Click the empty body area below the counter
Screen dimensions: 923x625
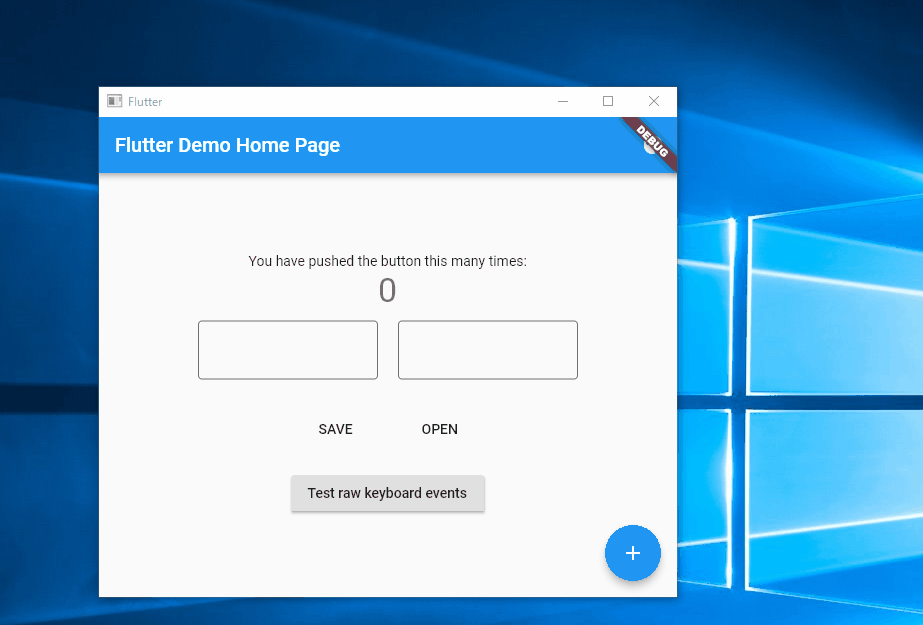pyautogui.click(x=250, y=550)
